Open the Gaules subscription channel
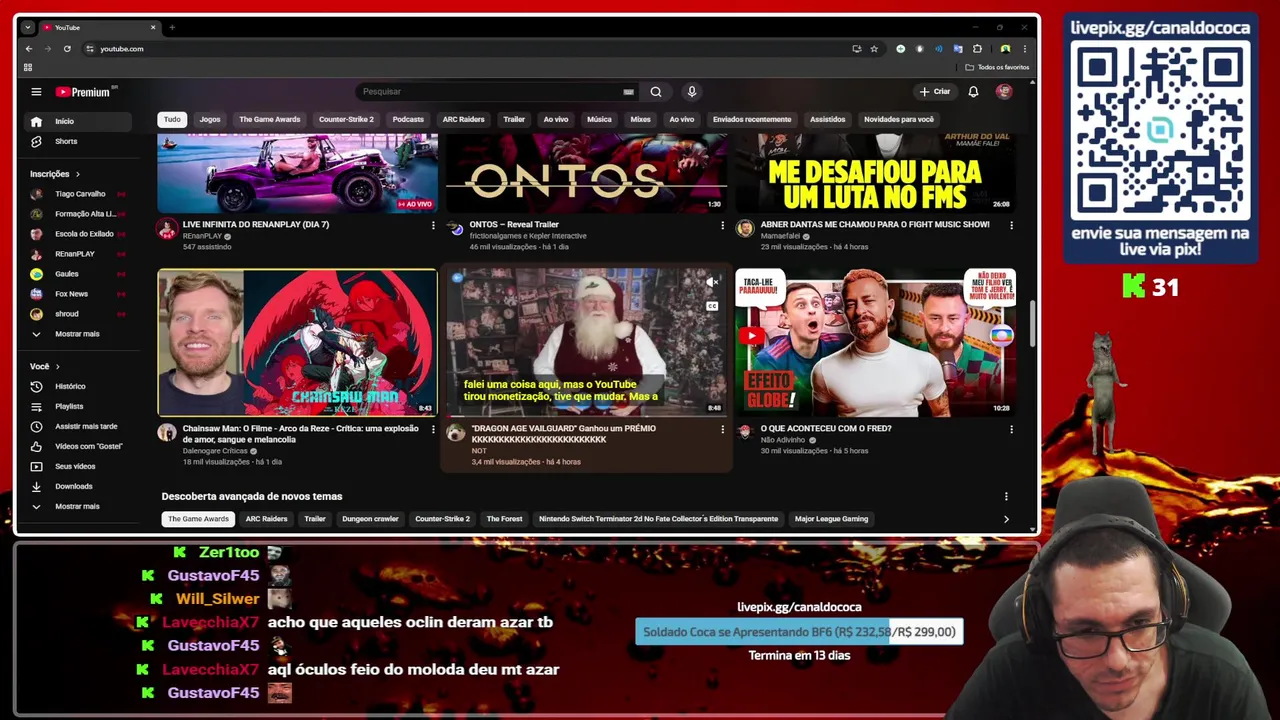The image size is (1280, 720). pyautogui.click(x=78, y=274)
